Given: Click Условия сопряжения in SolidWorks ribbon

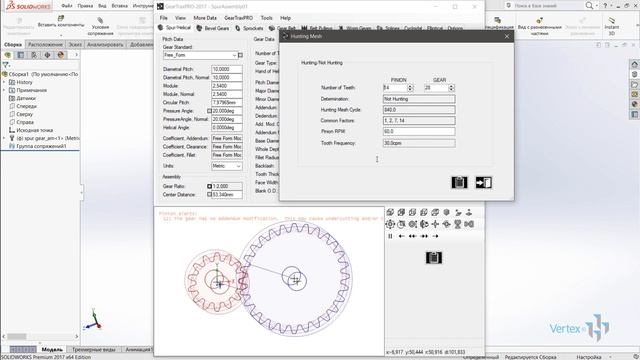Looking at the screenshot, I should pyautogui.click(x=100, y=27).
